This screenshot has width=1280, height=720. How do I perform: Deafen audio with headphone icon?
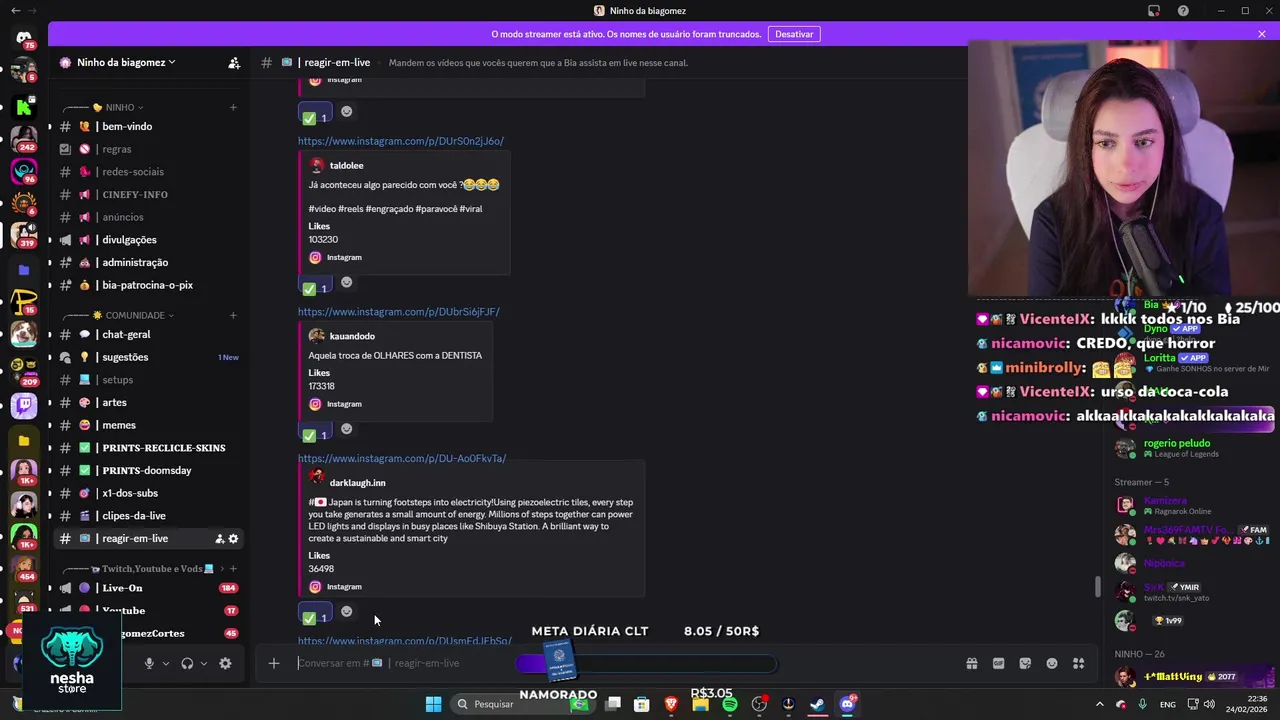[187, 663]
